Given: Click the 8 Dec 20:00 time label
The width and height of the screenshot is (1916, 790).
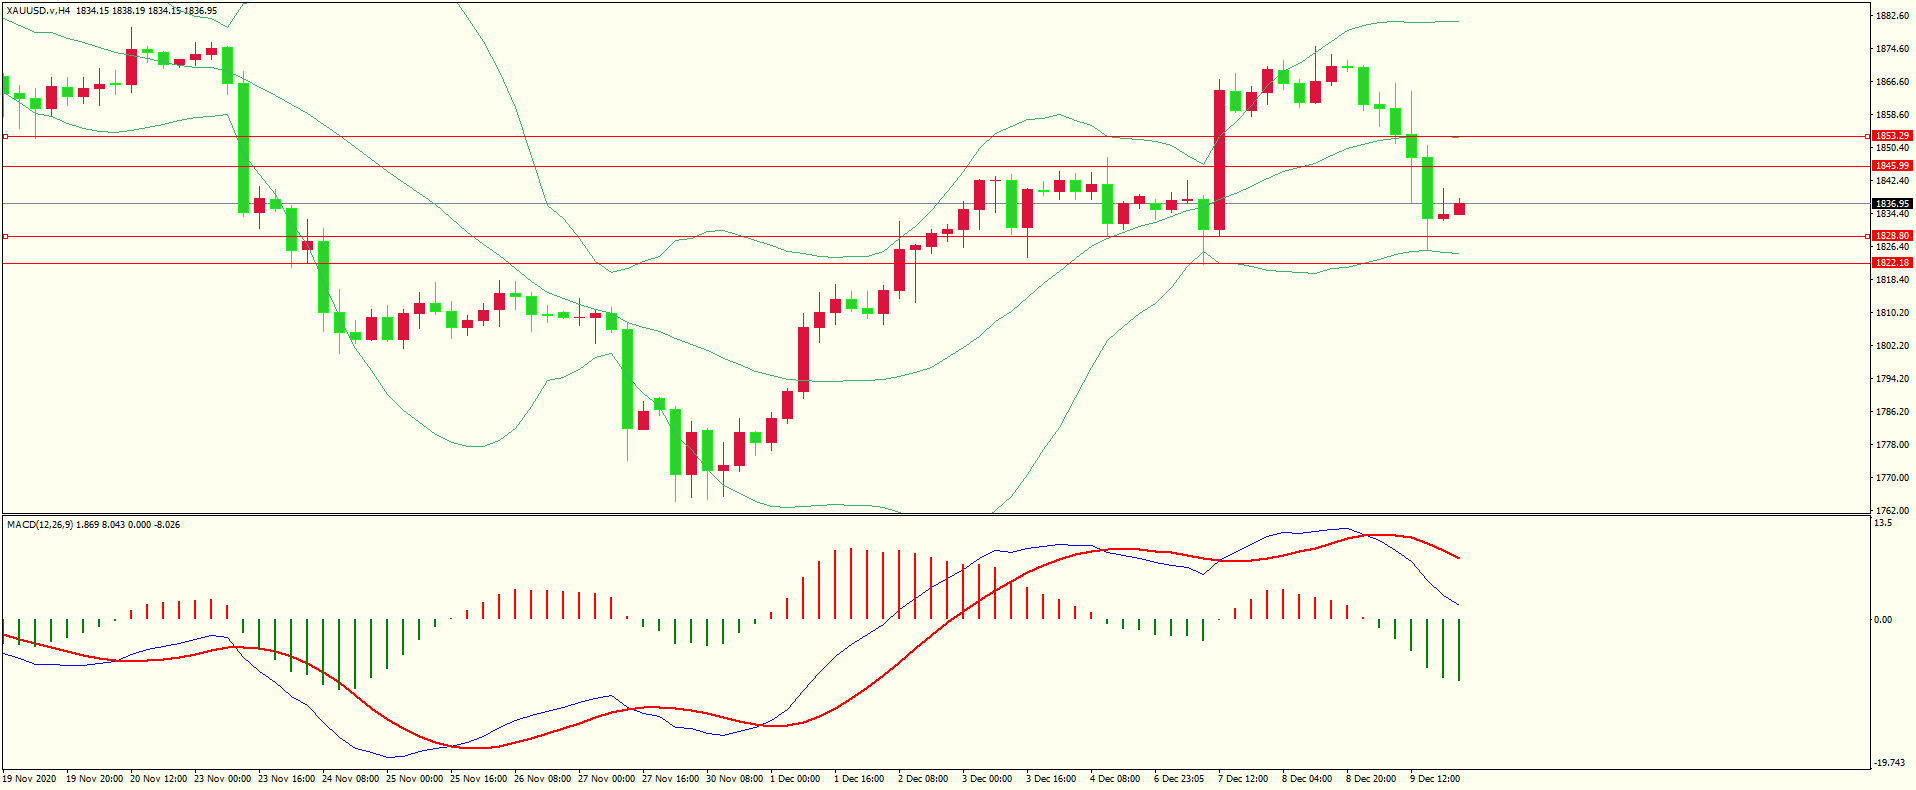Looking at the screenshot, I should click(x=1371, y=779).
